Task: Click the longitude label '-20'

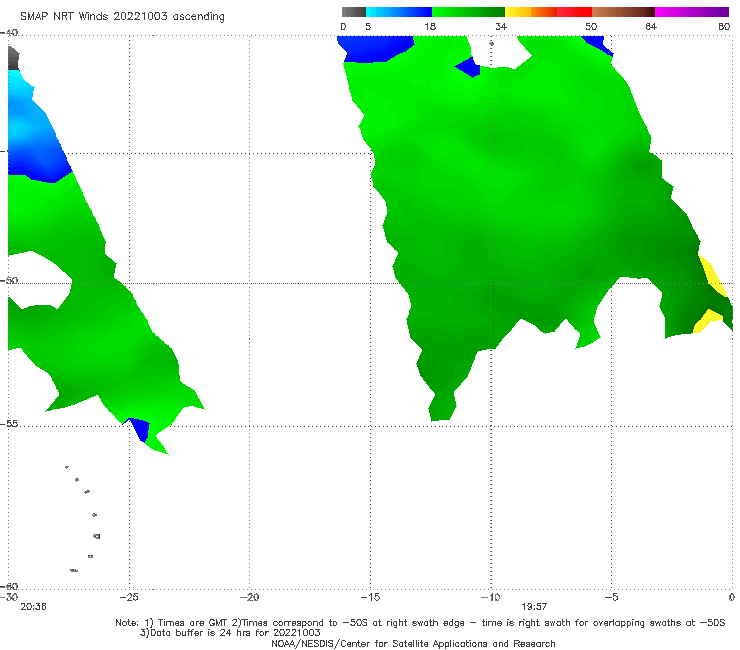Action: pos(250,597)
